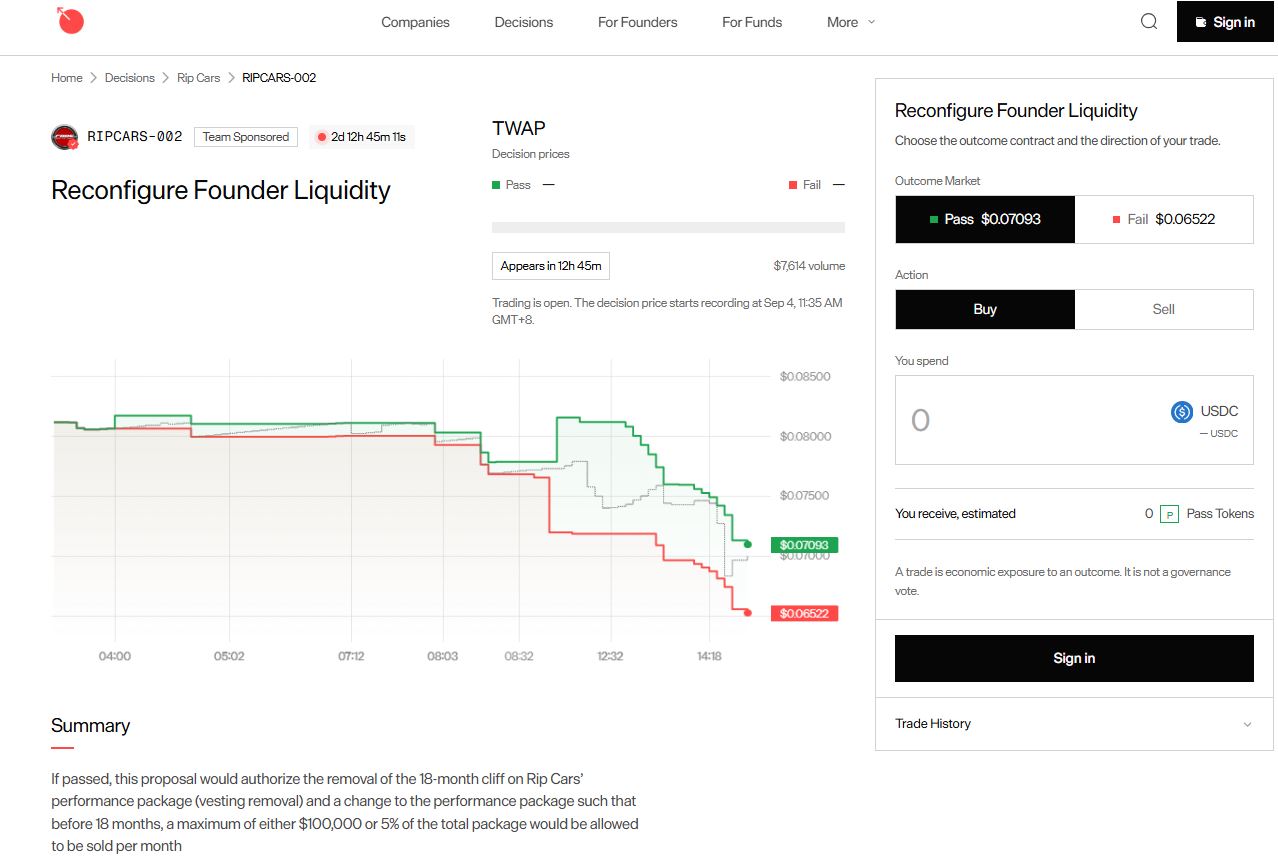The height and width of the screenshot is (858, 1278).
Task: Click the top-right Sign in button
Action: click(x=1225, y=21)
